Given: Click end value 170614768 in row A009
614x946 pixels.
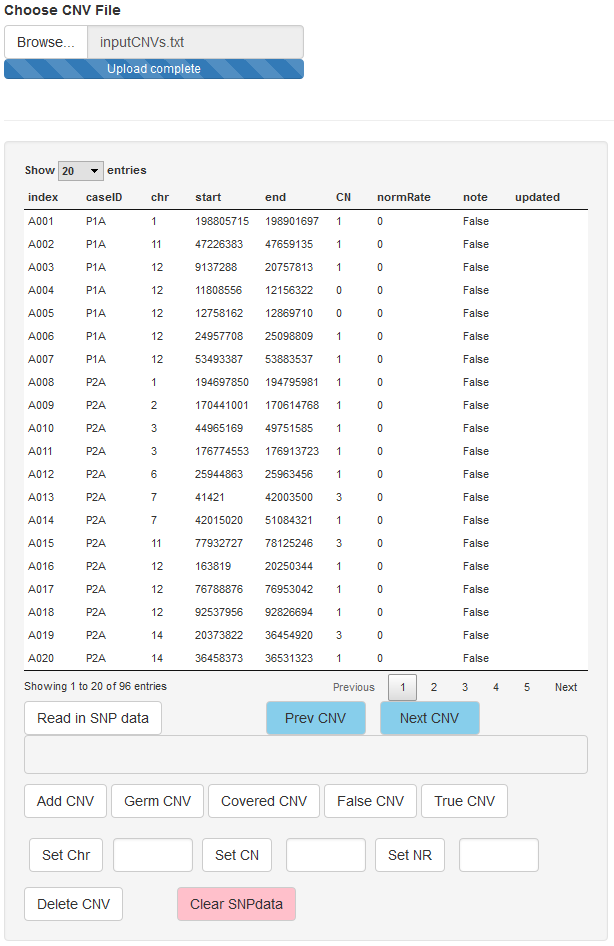Looking at the screenshot, I should coord(292,405).
